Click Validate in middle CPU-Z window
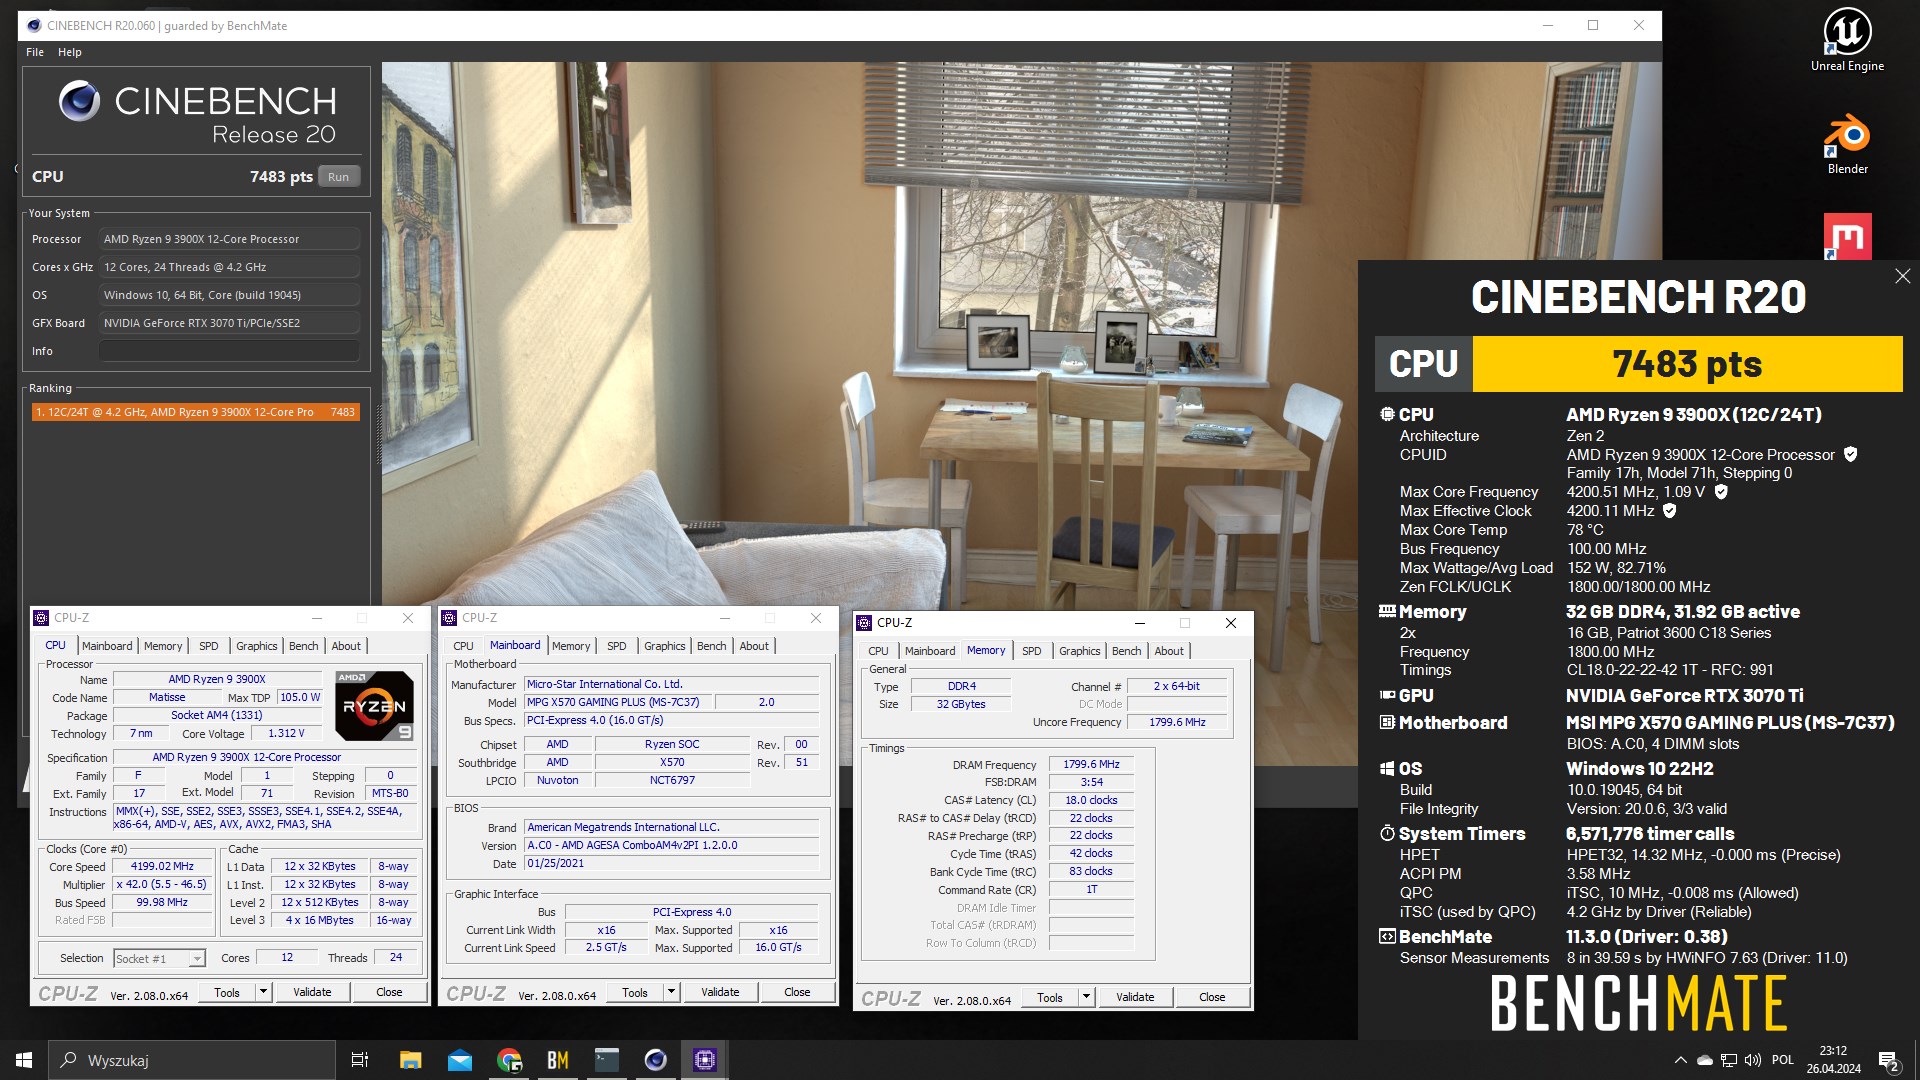Viewport: 1920px width, 1080px height. (720, 992)
